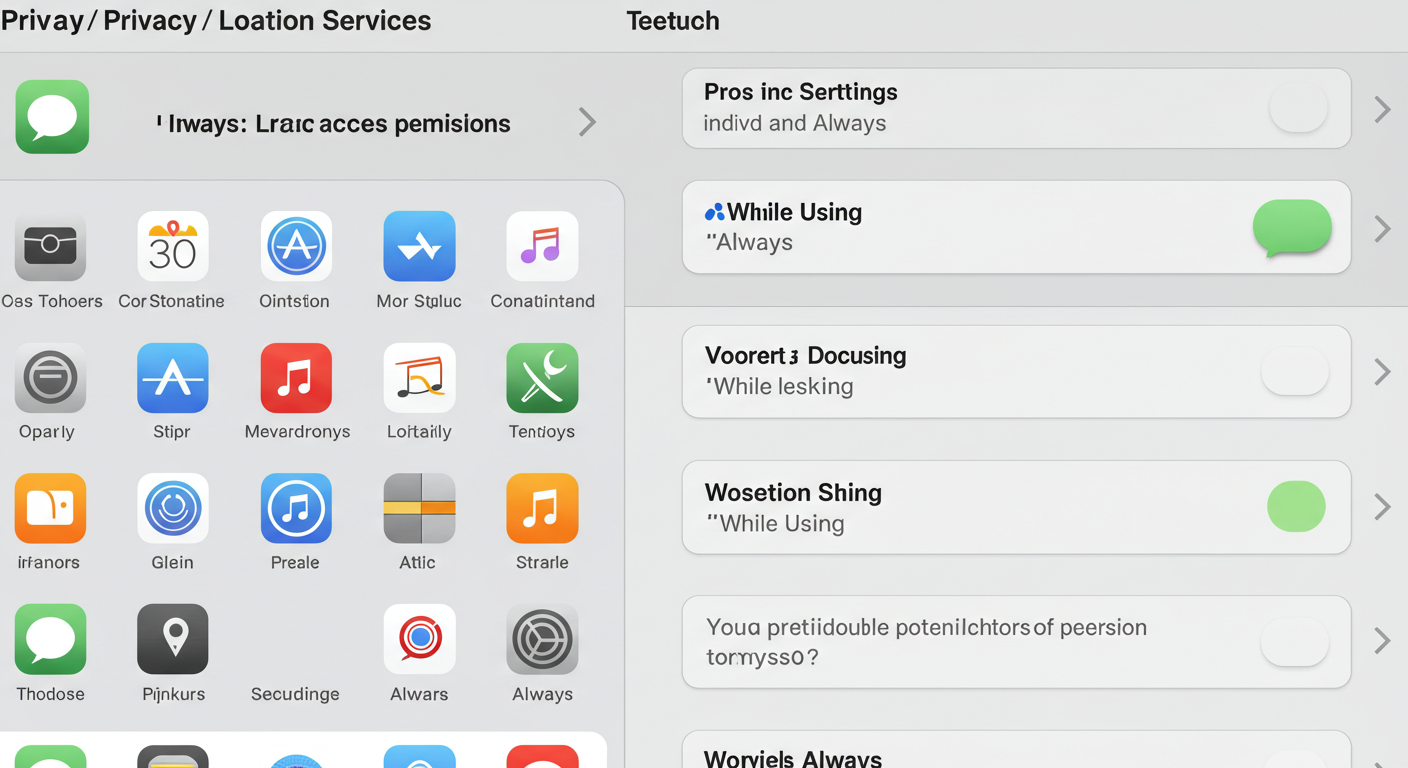The image size is (1408, 768).
Task: Toggle the Pros inc Serttings switch
Action: point(1298,108)
